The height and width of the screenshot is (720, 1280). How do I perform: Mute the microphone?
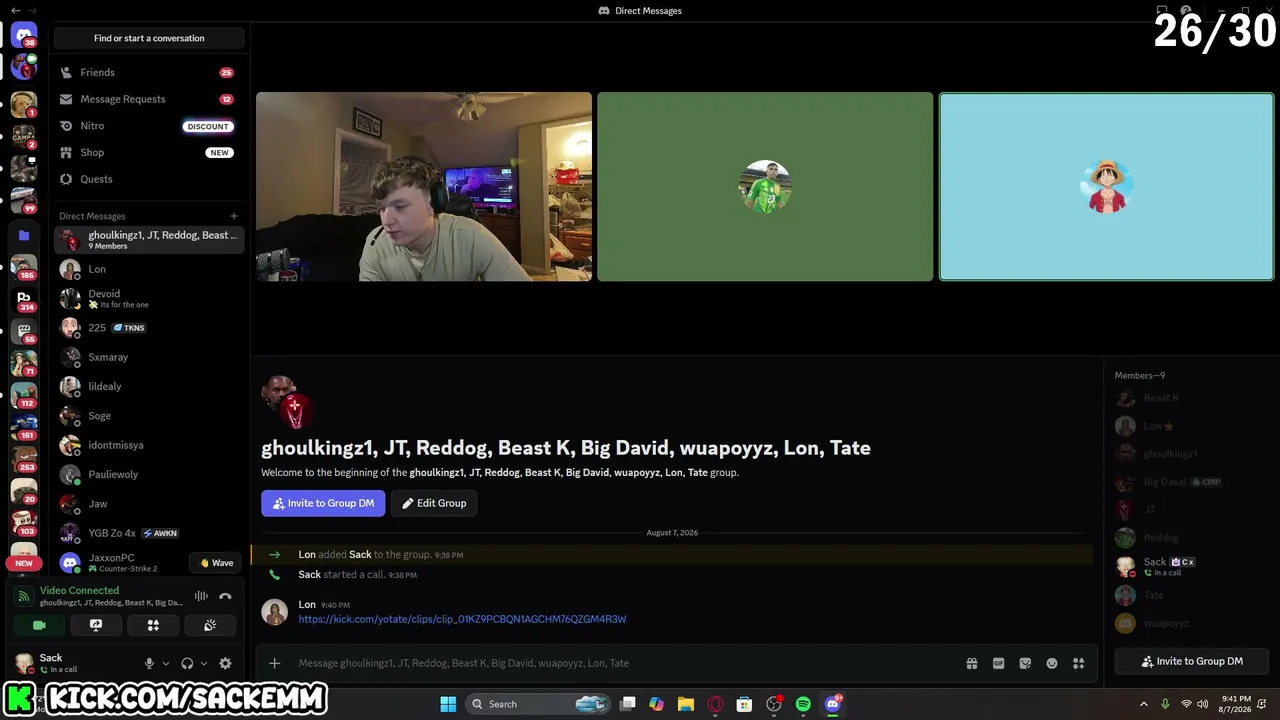click(x=149, y=663)
